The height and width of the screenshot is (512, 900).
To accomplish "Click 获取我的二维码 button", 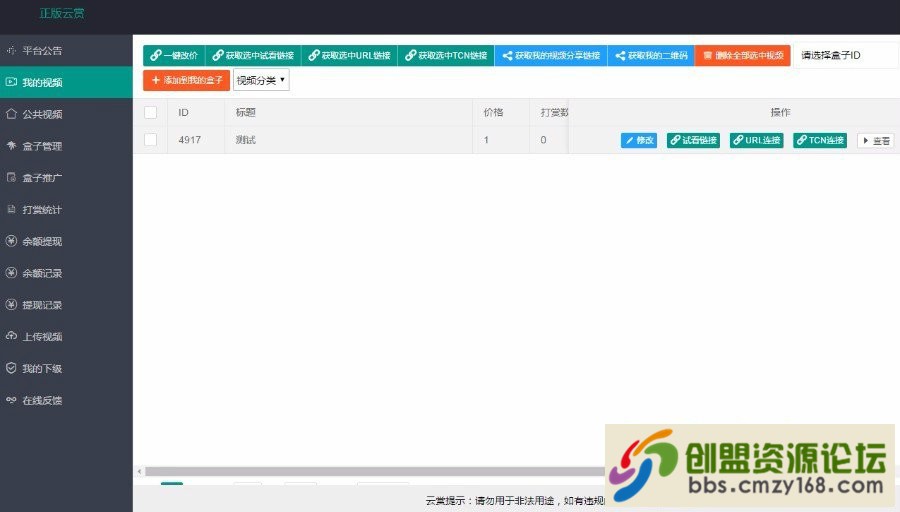I will point(651,55).
